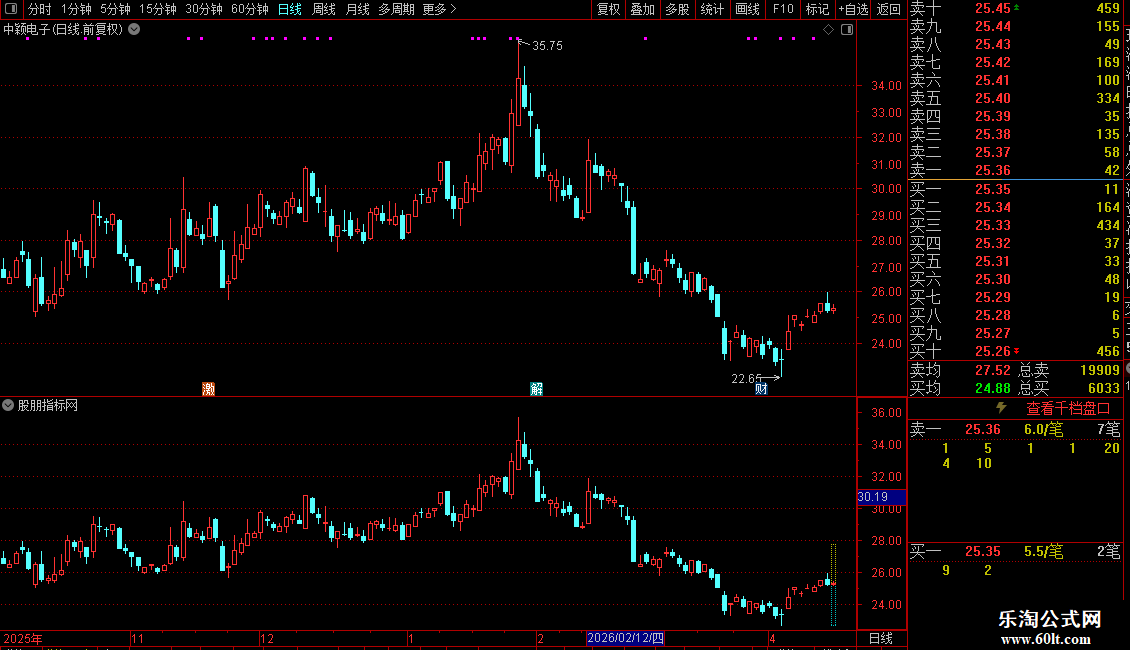Image resolution: width=1130 pixels, height=650 pixels.
Task: Select the 15分钟 period tab
Action: [157, 9]
